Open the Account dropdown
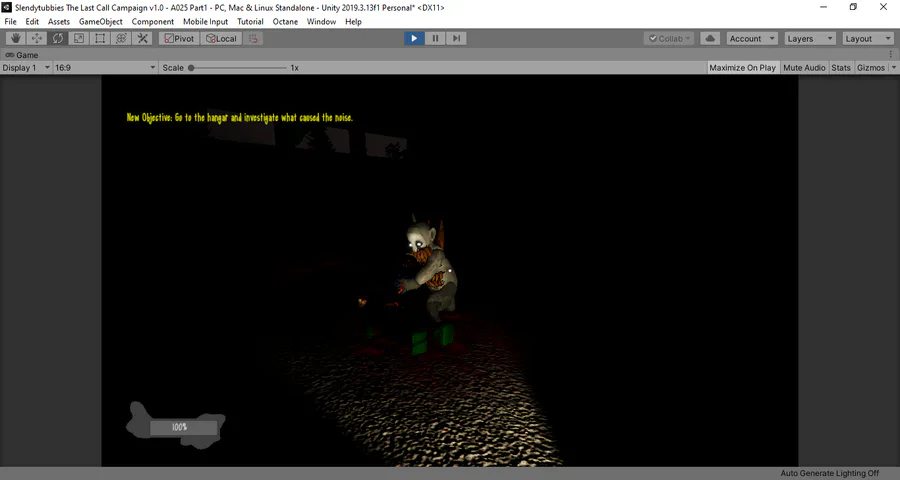Image resolution: width=900 pixels, height=480 pixels. (752, 38)
